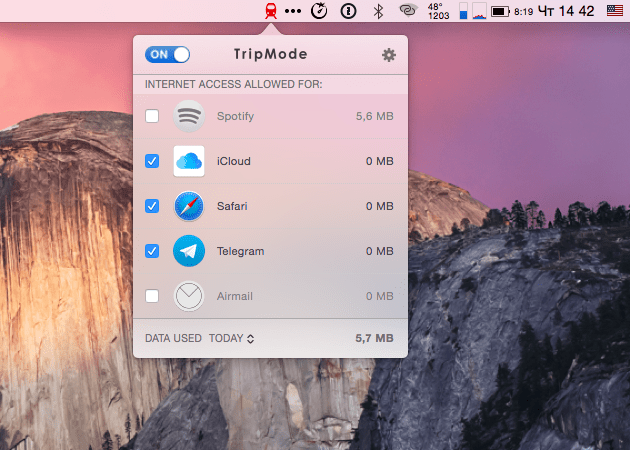630x450 pixels.
Task: Uncheck the iCloud checkbox
Action: [152, 161]
